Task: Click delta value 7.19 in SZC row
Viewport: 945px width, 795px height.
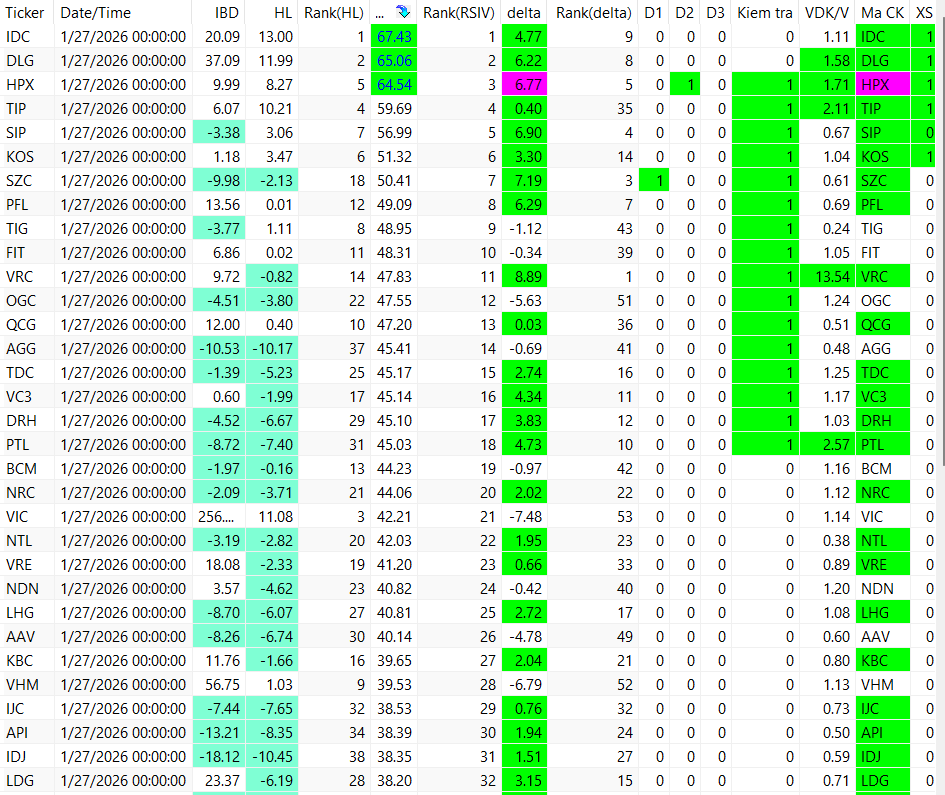Action: (x=524, y=181)
